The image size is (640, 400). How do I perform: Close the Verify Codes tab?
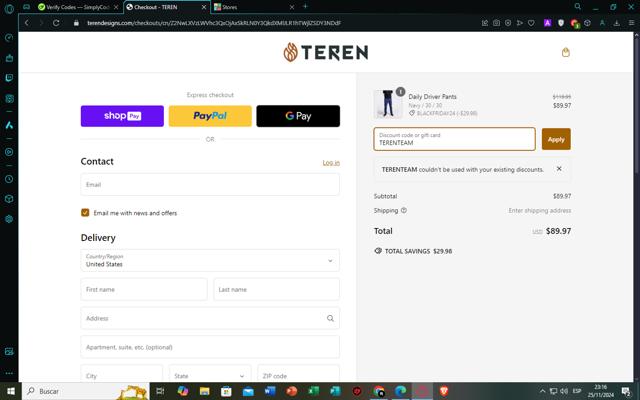tap(116, 7)
